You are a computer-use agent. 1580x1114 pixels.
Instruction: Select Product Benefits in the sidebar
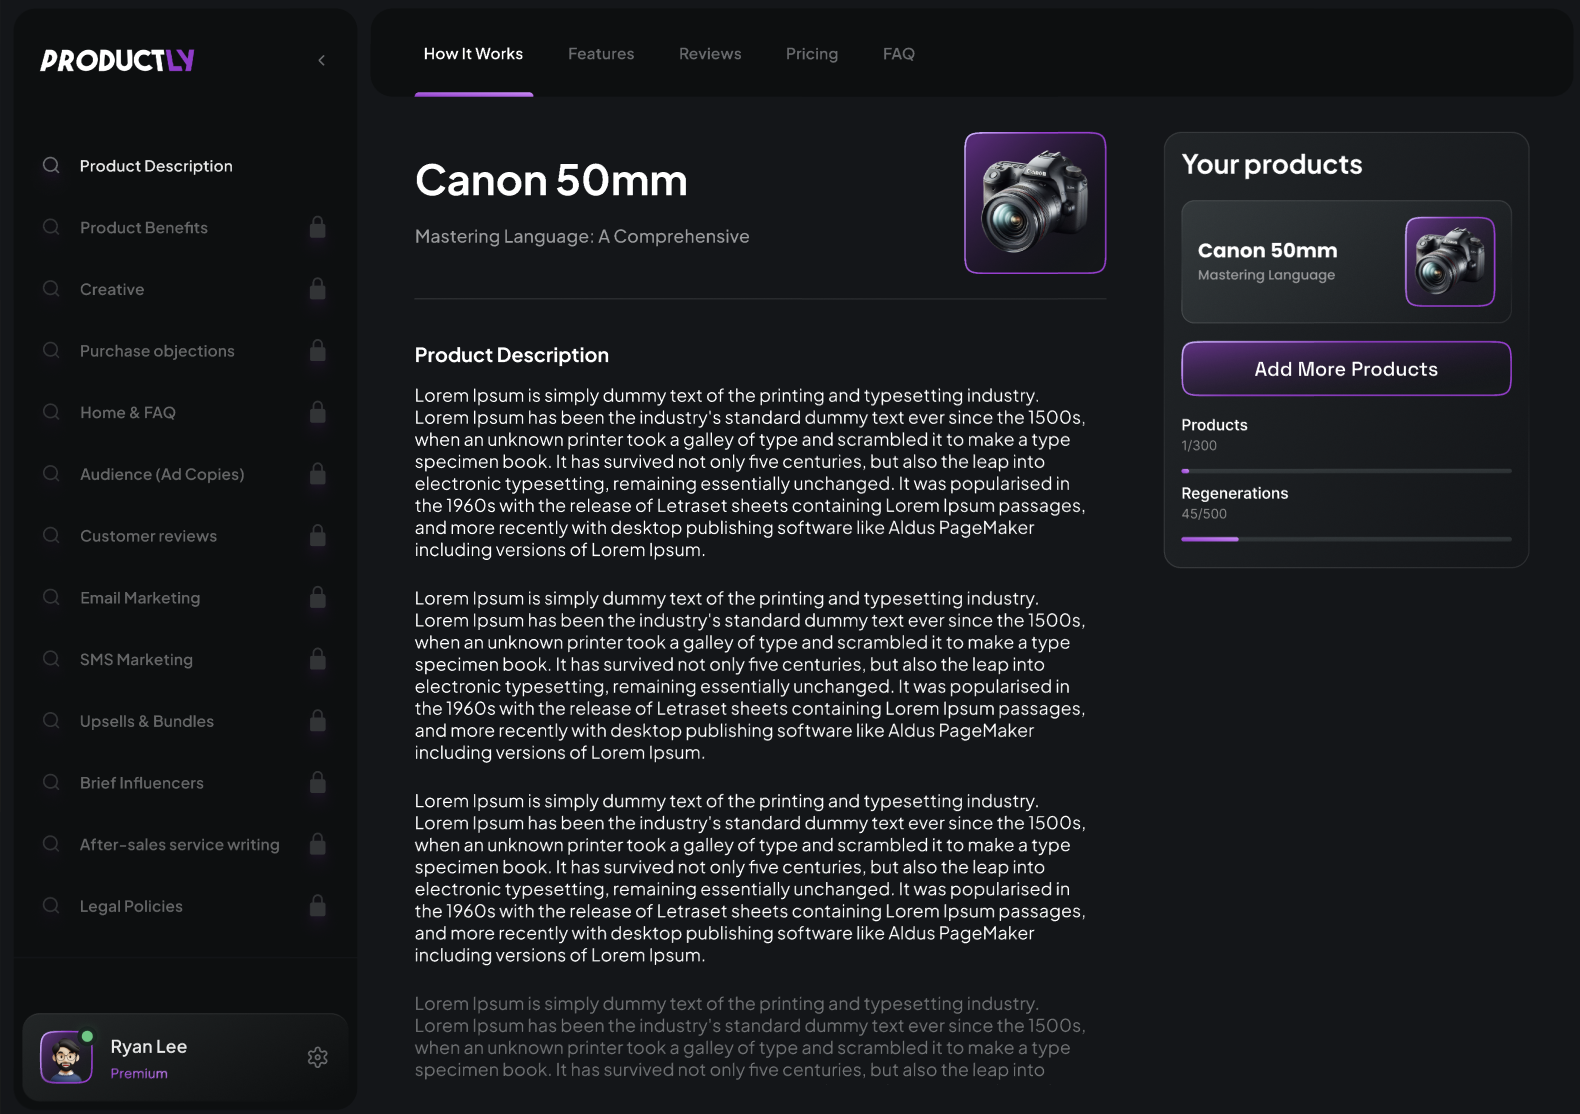[x=144, y=228]
